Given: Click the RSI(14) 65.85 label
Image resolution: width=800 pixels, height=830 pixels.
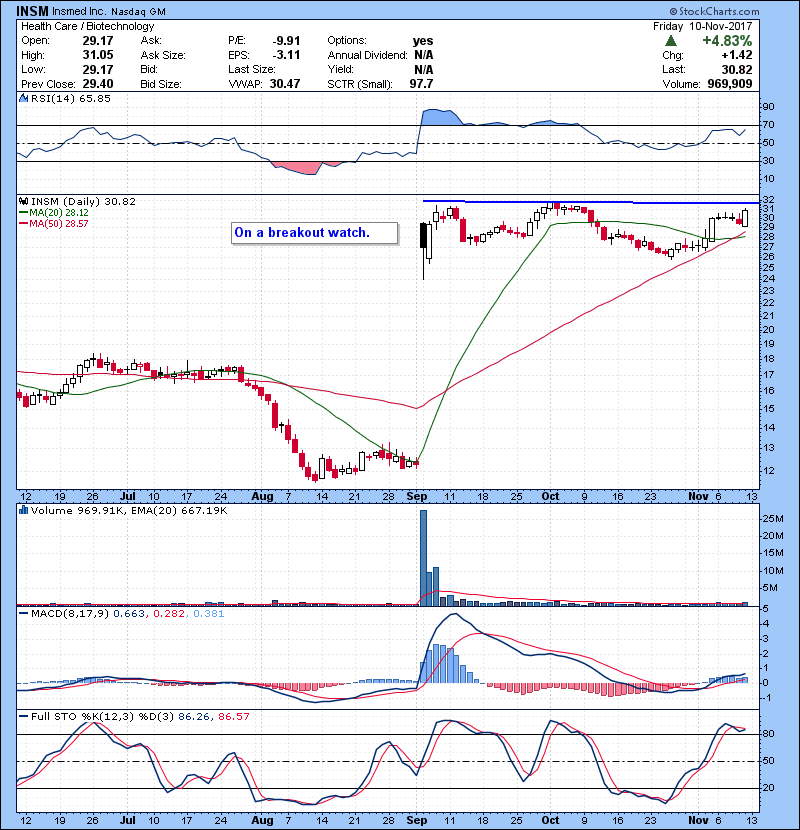Looking at the screenshot, I should [x=70, y=98].
